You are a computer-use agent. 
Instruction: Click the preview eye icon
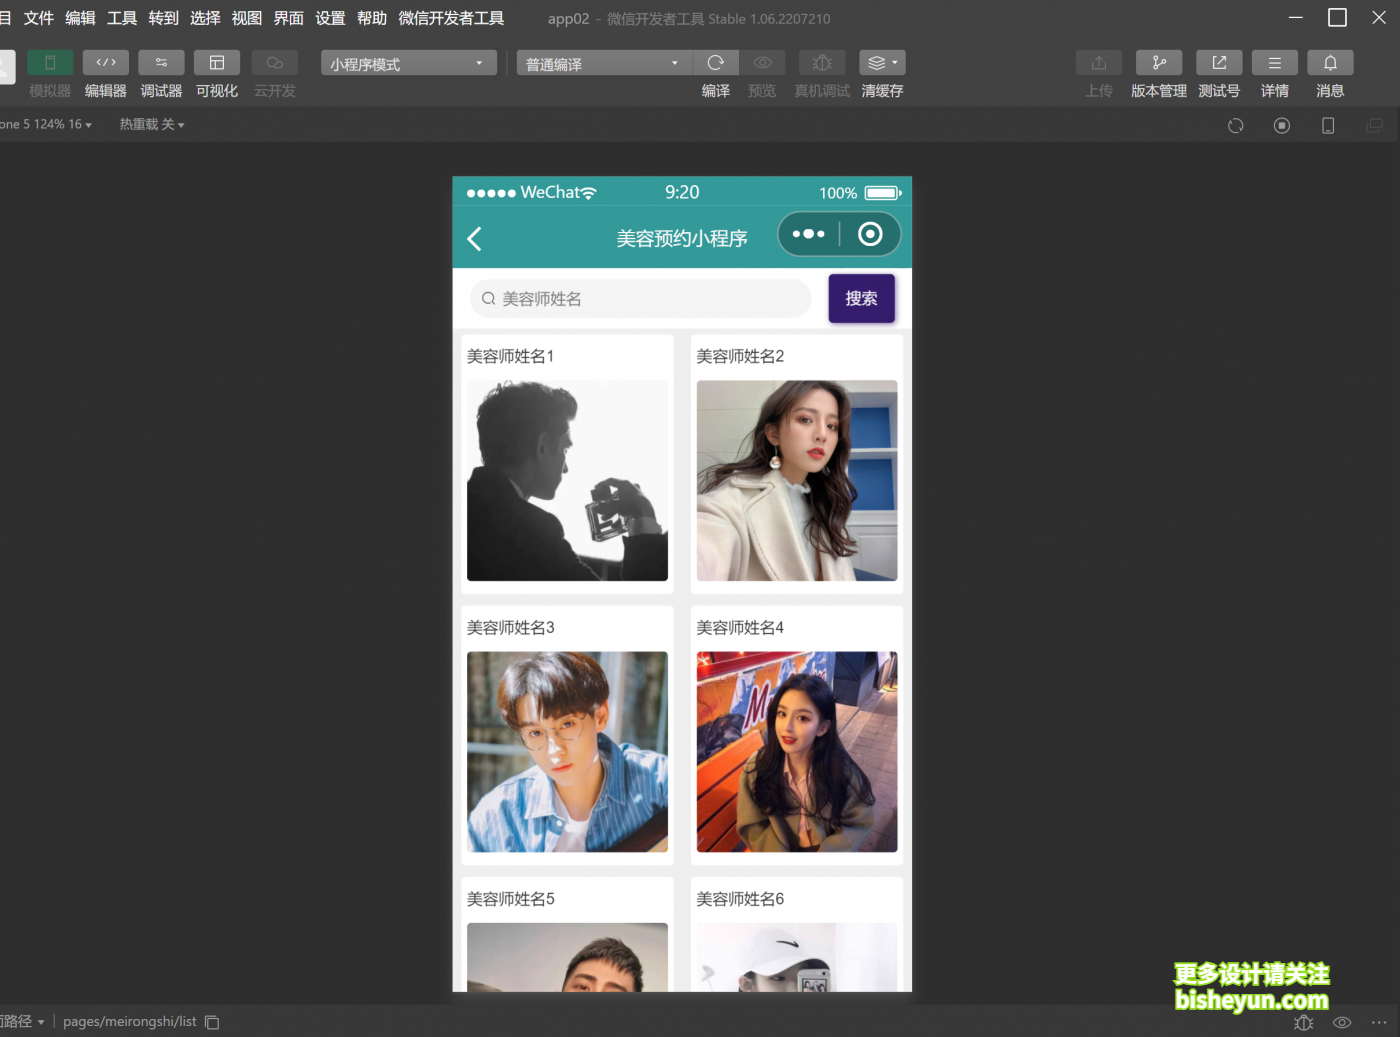coord(762,63)
